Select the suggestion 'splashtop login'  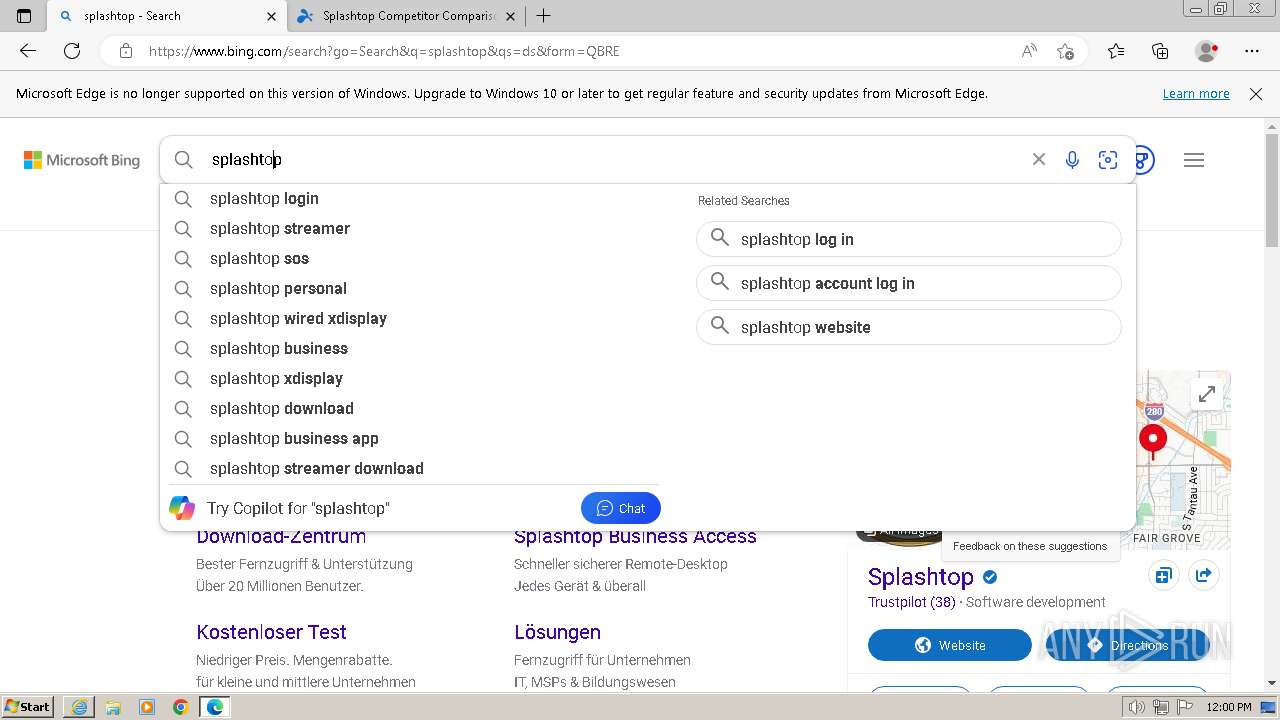[x=409, y=199]
